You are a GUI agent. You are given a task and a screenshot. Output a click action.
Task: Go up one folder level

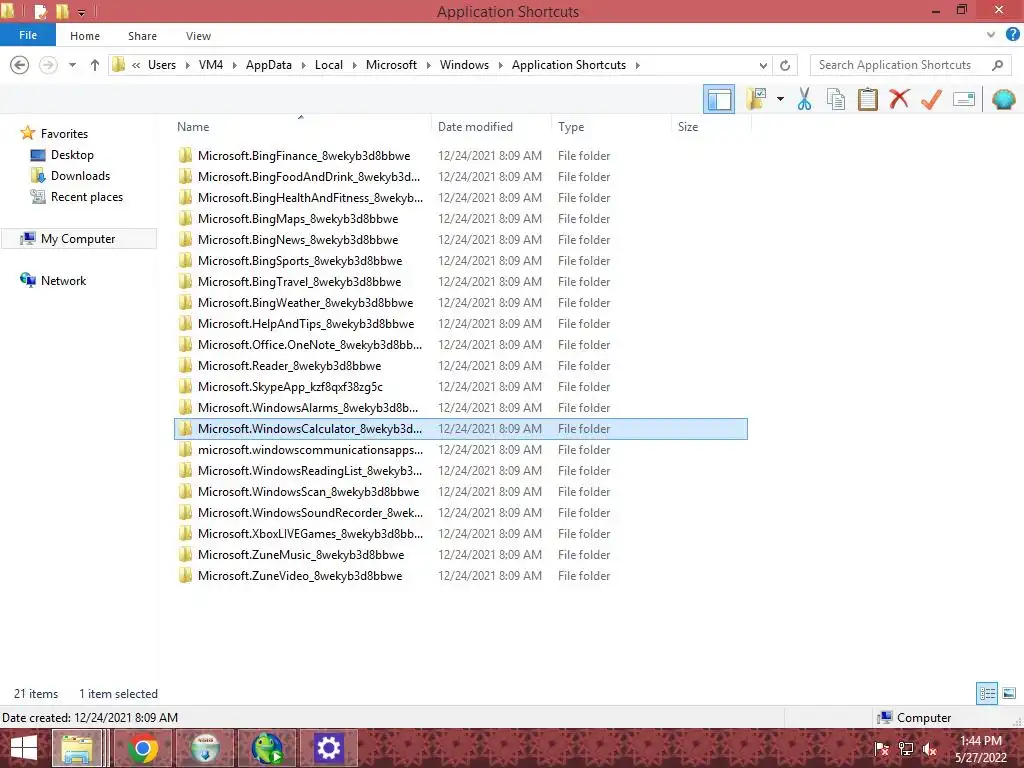tap(95, 65)
